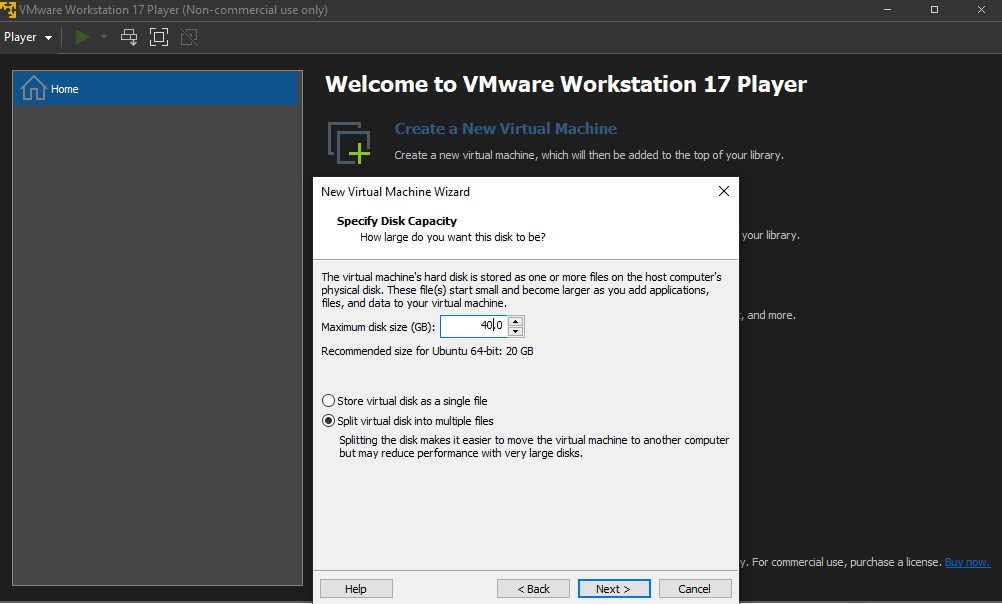Click the green Power On play icon
The width and height of the screenshot is (1002, 604).
[x=82, y=37]
